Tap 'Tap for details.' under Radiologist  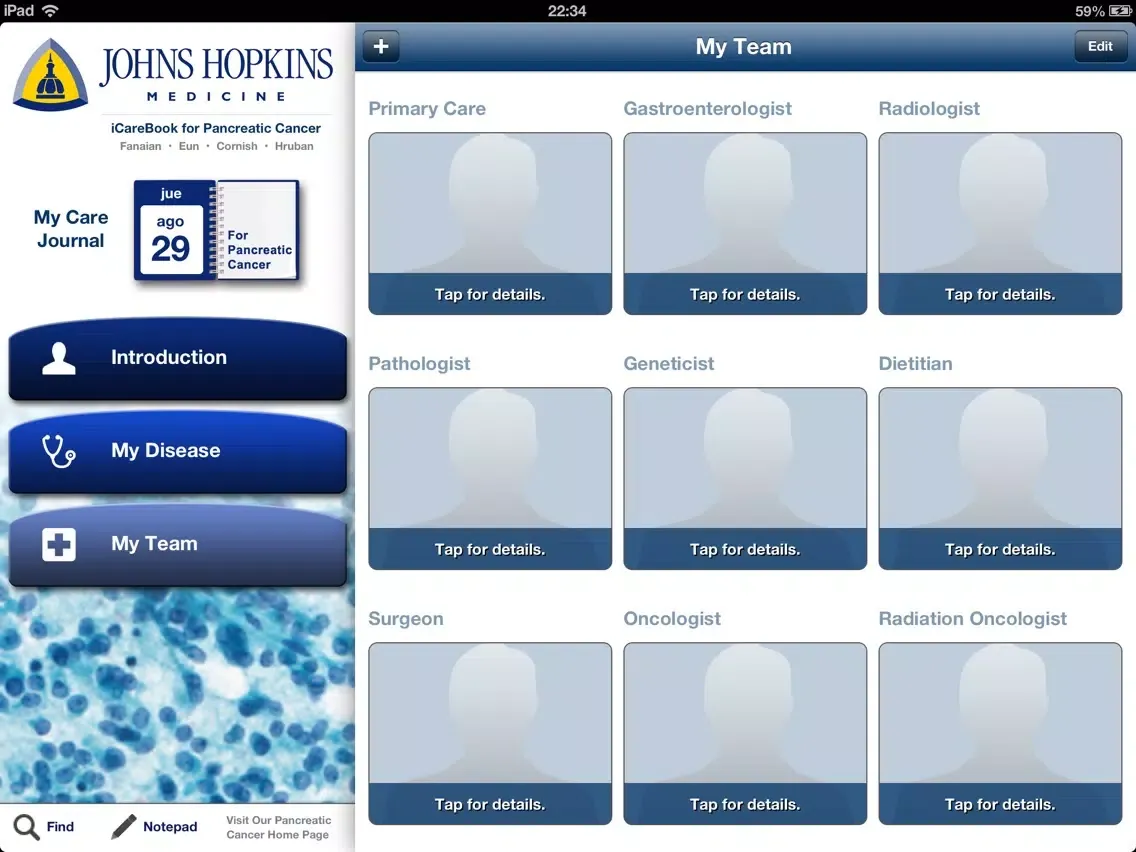tap(1000, 294)
